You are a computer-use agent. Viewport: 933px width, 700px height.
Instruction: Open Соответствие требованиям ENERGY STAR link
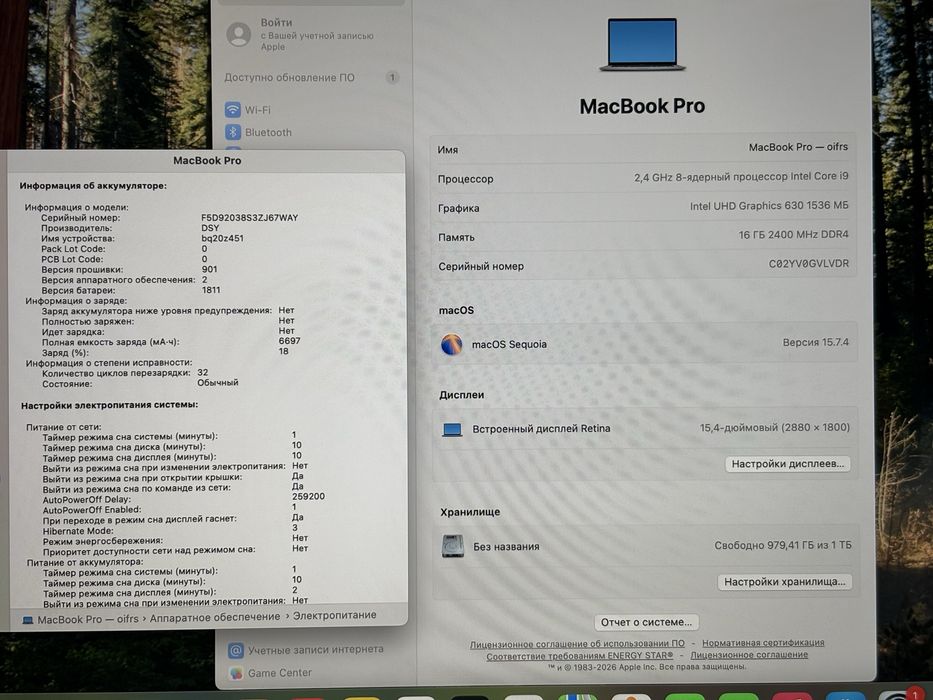(x=580, y=656)
